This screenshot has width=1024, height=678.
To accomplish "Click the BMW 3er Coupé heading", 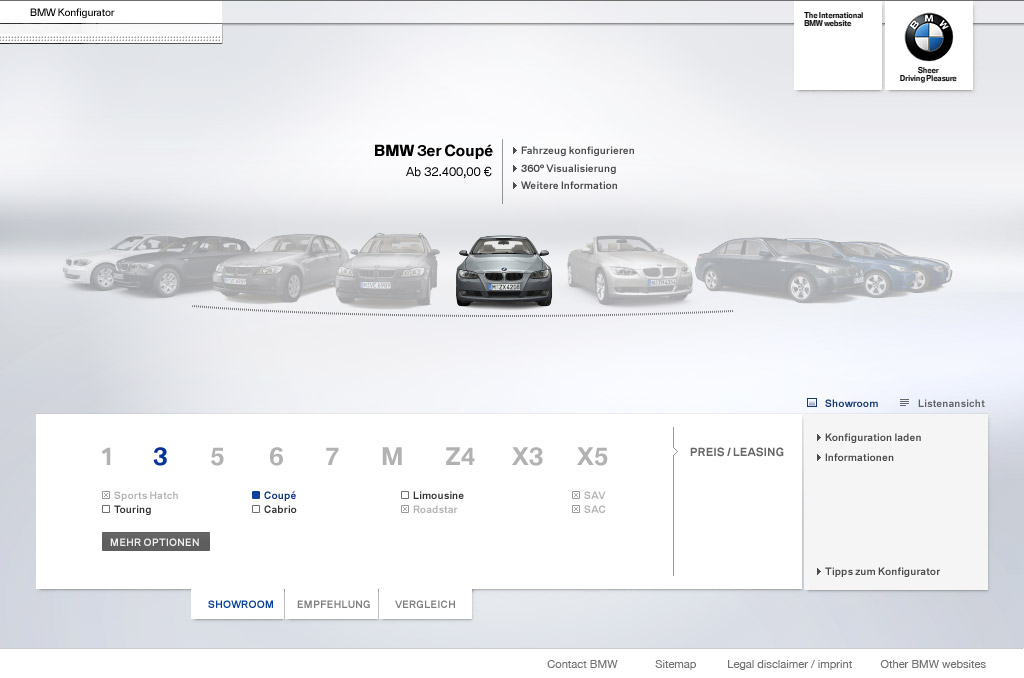I will [433, 151].
